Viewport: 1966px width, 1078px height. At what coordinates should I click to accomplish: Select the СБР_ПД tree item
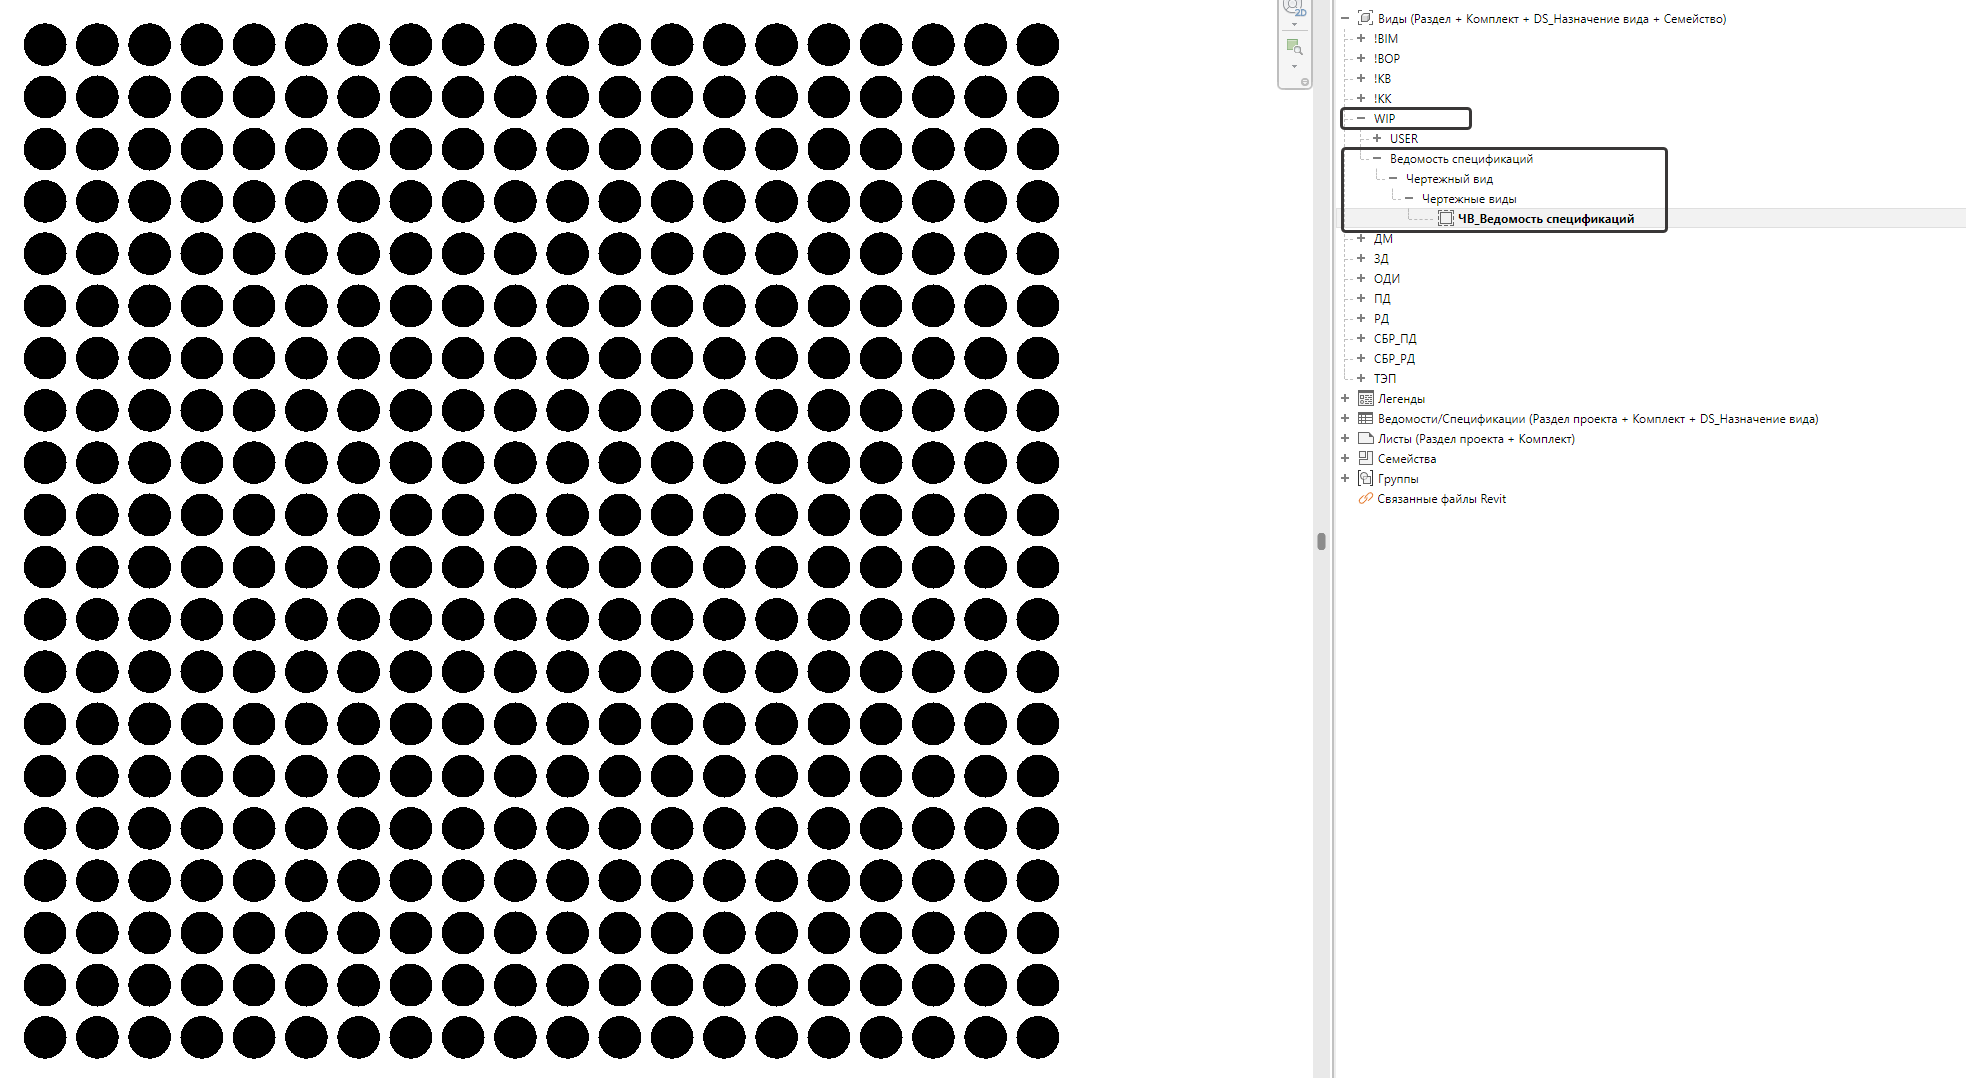tap(1394, 339)
